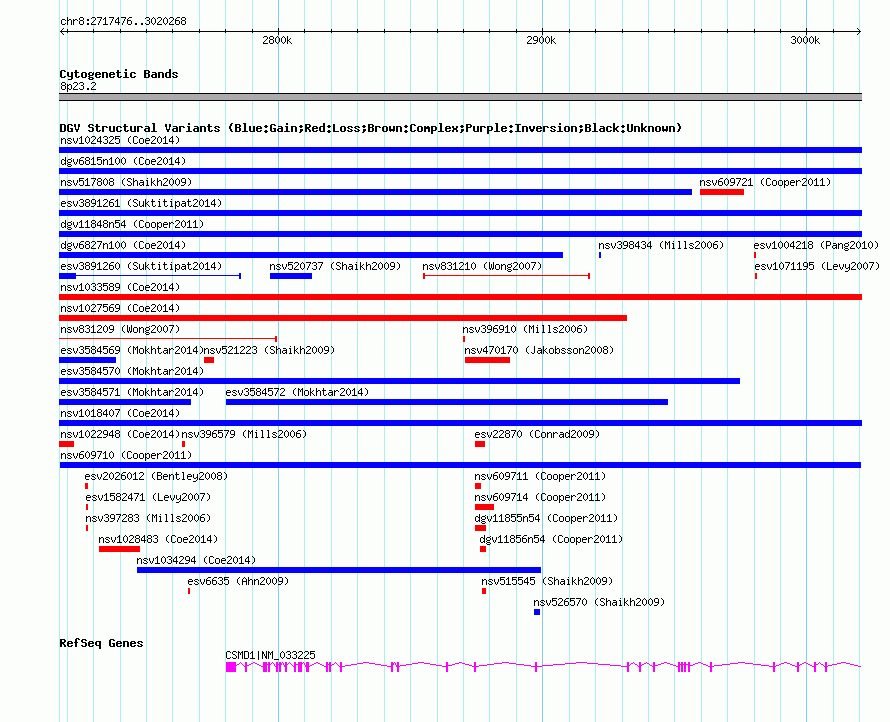890x722 pixels.
Task: Click the nsv831209 (Wong2007) label
Action: [x=120, y=329]
